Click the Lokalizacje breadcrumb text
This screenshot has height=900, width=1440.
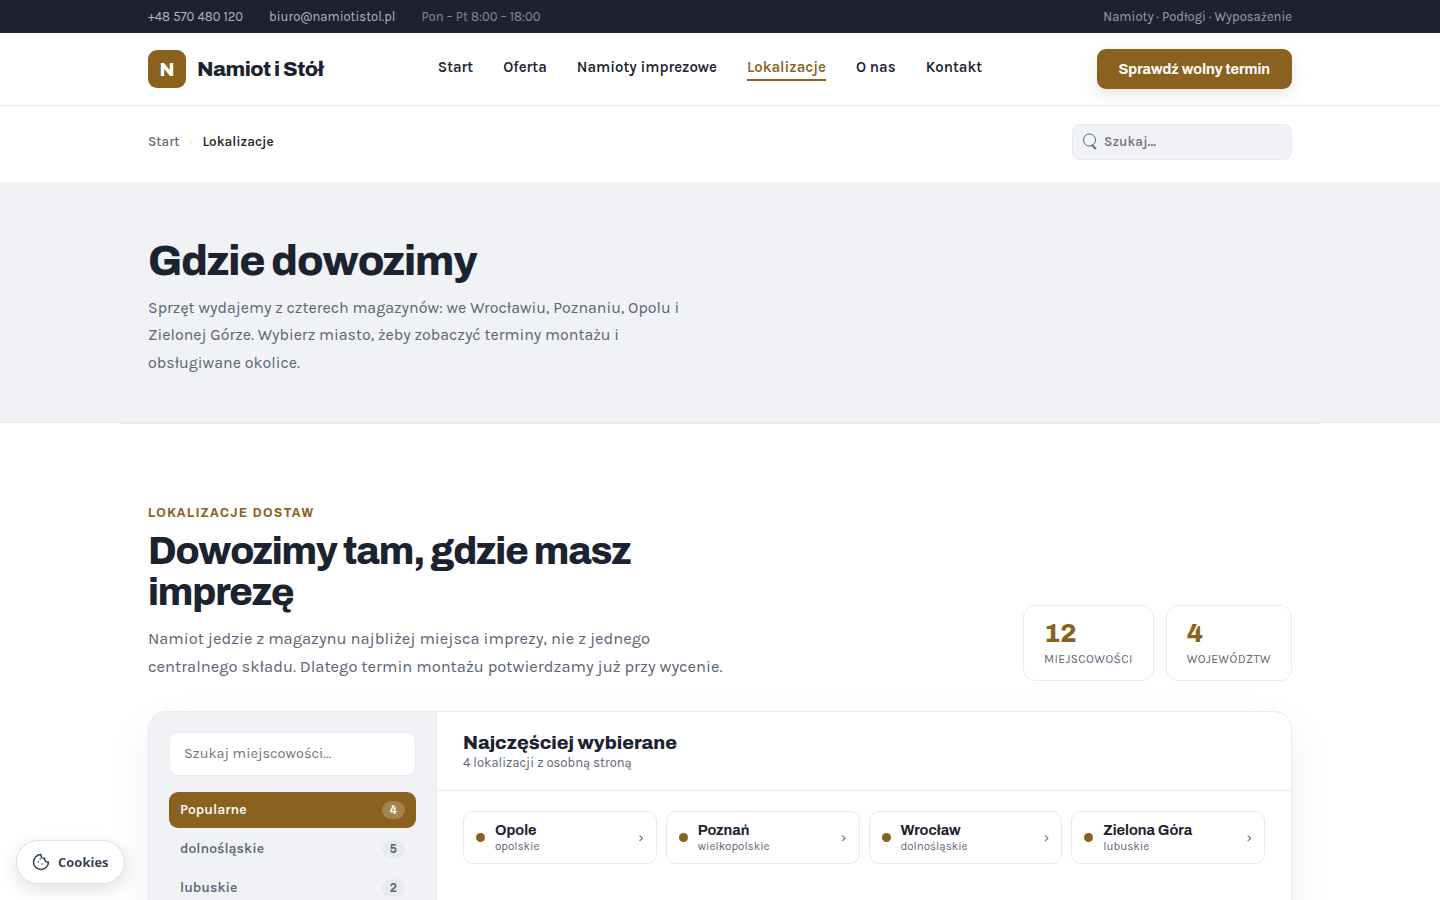click(238, 142)
